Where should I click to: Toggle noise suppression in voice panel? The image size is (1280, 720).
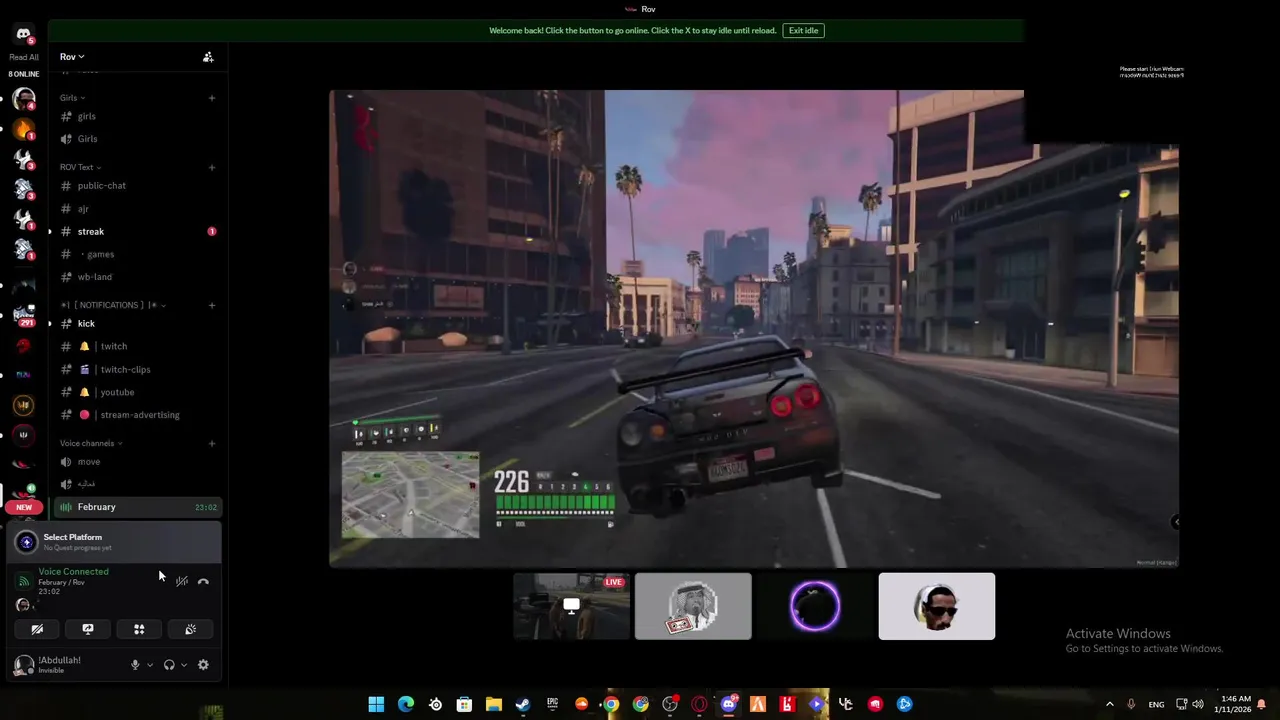click(182, 581)
